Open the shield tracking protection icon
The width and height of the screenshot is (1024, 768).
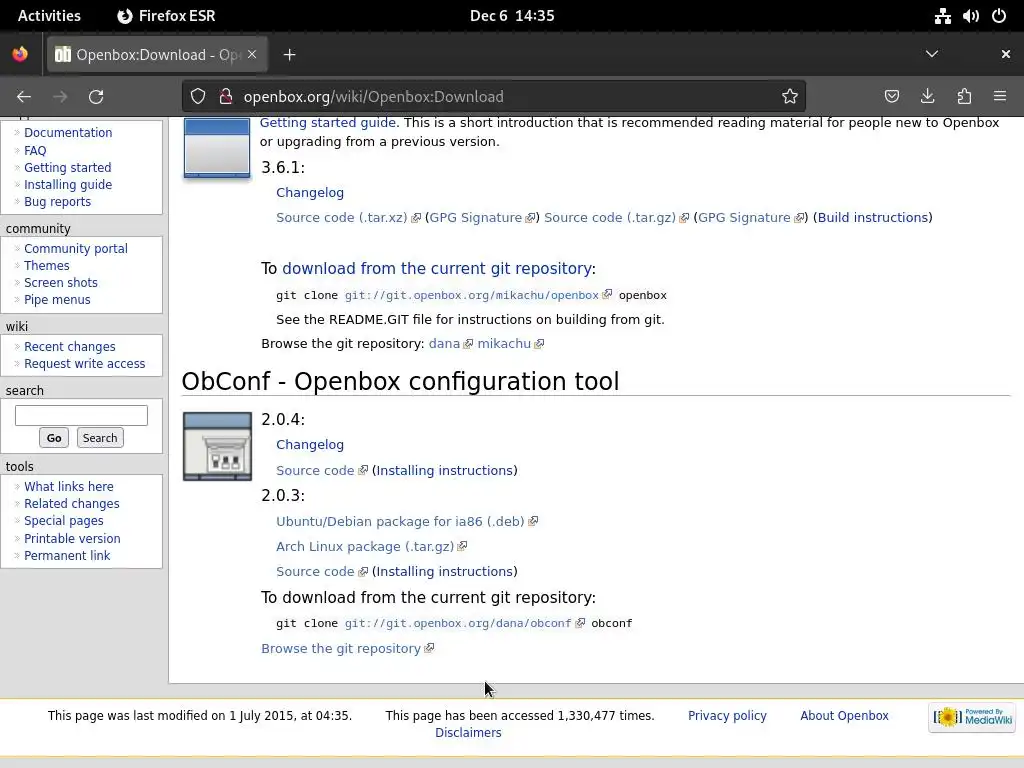198,97
